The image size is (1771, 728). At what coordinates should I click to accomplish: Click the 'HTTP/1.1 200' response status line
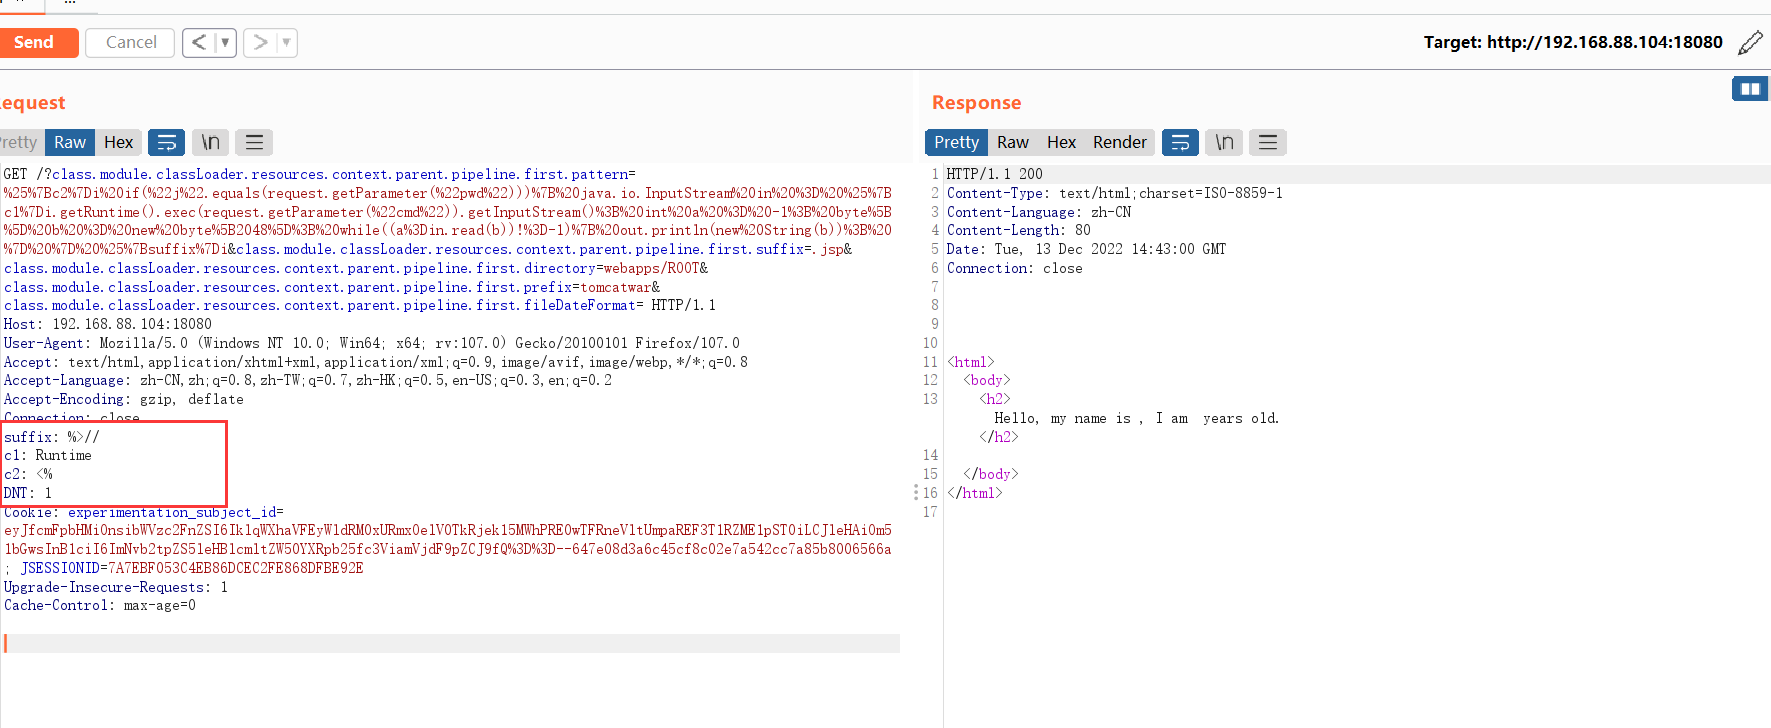[994, 174]
